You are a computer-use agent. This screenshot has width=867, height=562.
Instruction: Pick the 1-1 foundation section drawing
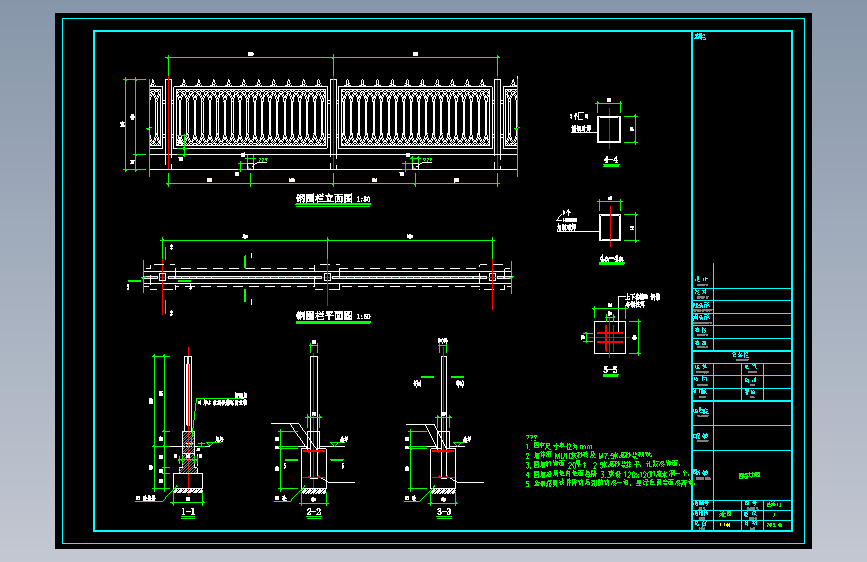188,426
